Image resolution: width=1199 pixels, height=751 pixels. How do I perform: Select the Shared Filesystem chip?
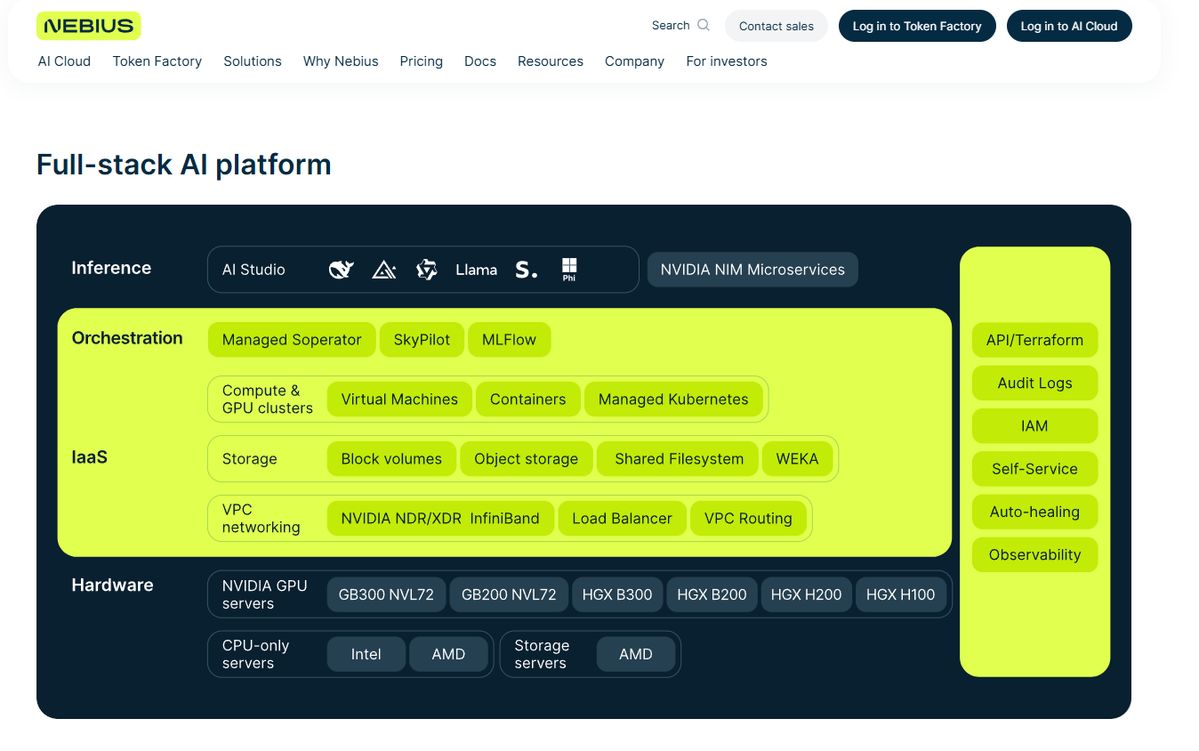[678, 459]
